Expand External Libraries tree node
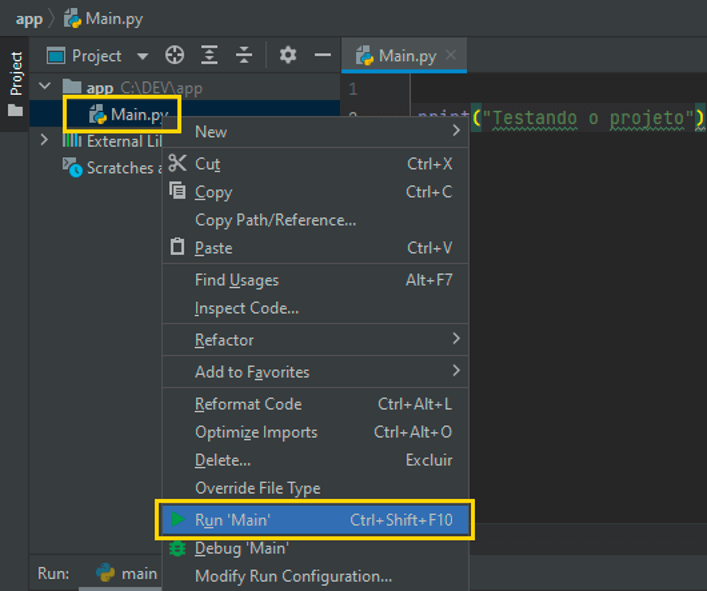The height and width of the screenshot is (591, 707). coord(44,140)
